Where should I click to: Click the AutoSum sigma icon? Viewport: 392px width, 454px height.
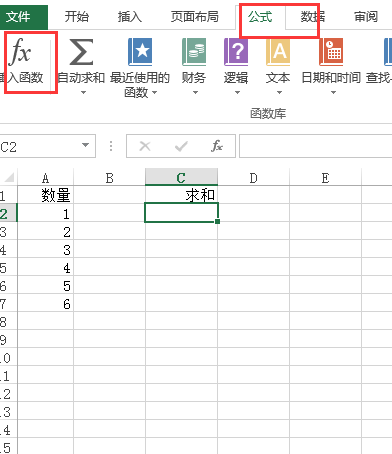81,52
